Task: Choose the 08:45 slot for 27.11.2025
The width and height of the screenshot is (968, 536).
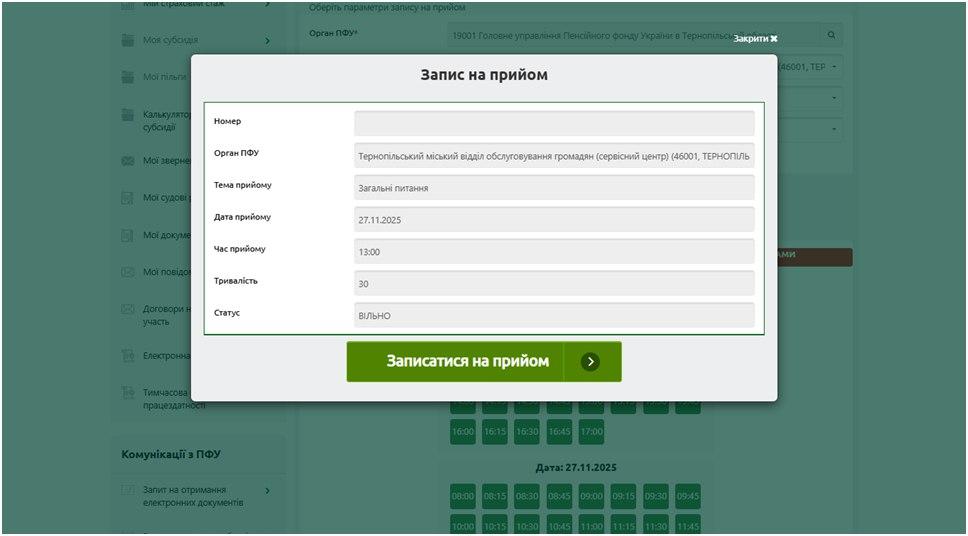Action: 559,495
